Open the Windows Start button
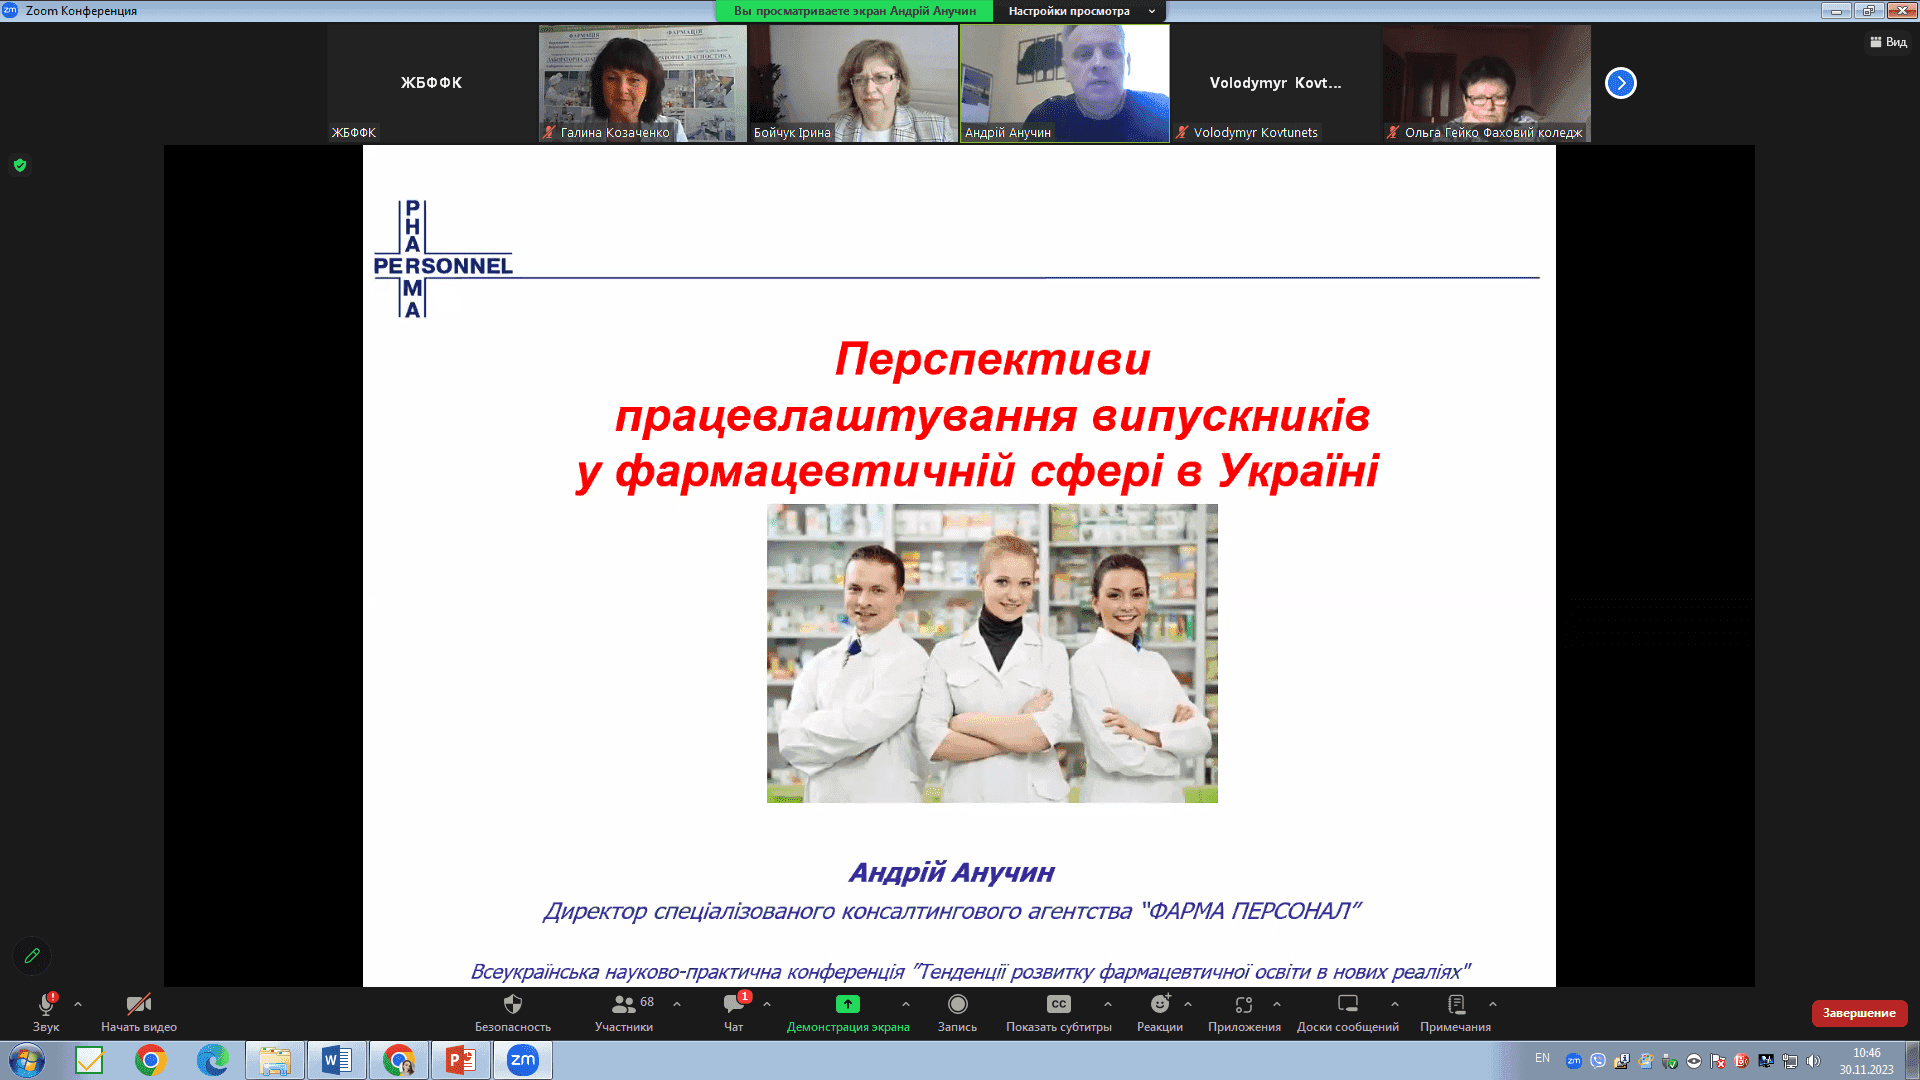 27,1060
